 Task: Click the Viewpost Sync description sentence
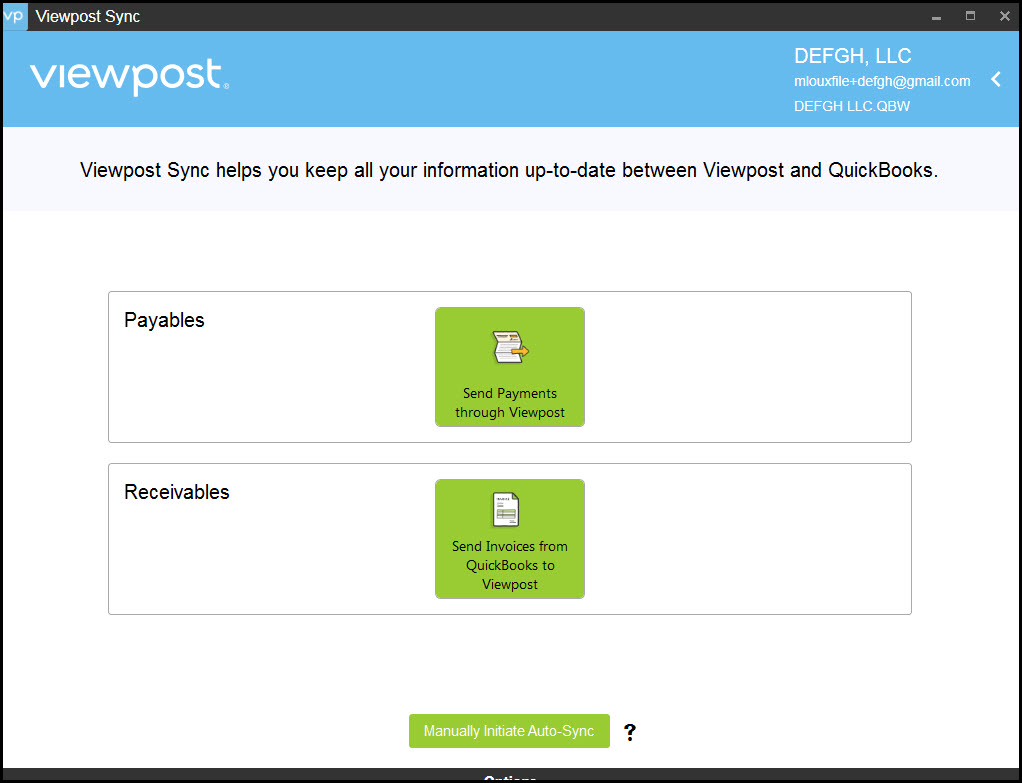tap(509, 170)
